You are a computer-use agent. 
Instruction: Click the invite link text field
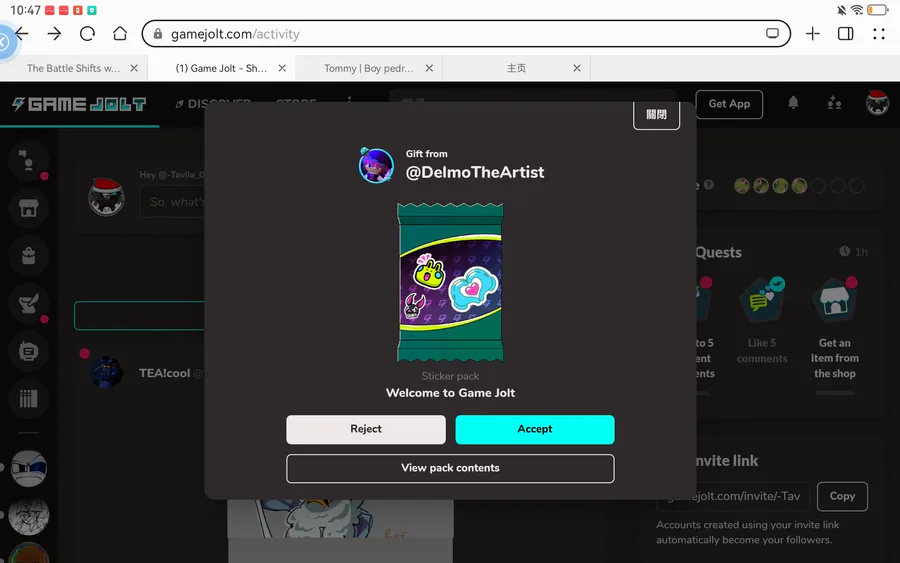tap(733, 496)
